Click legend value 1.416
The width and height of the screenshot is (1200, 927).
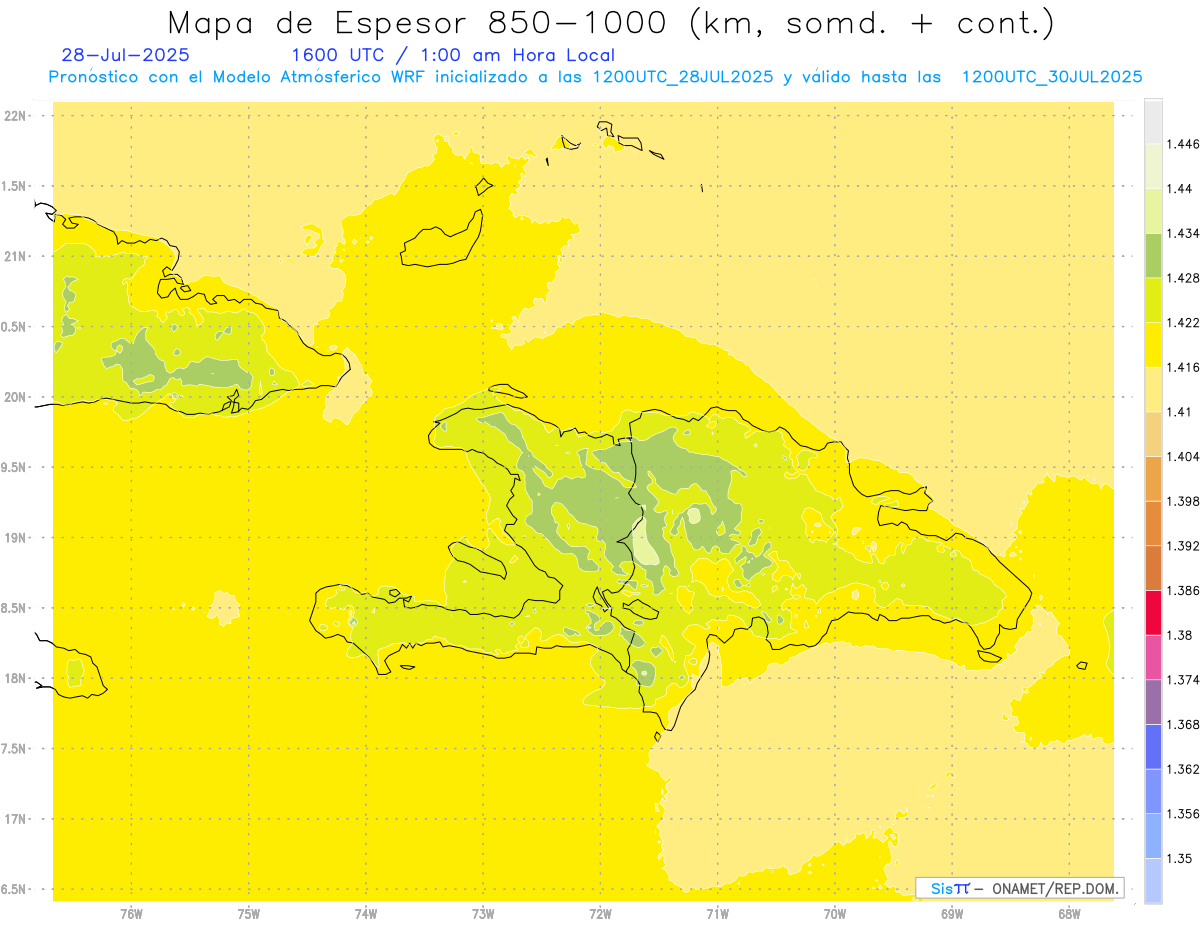[x=1185, y=367]
